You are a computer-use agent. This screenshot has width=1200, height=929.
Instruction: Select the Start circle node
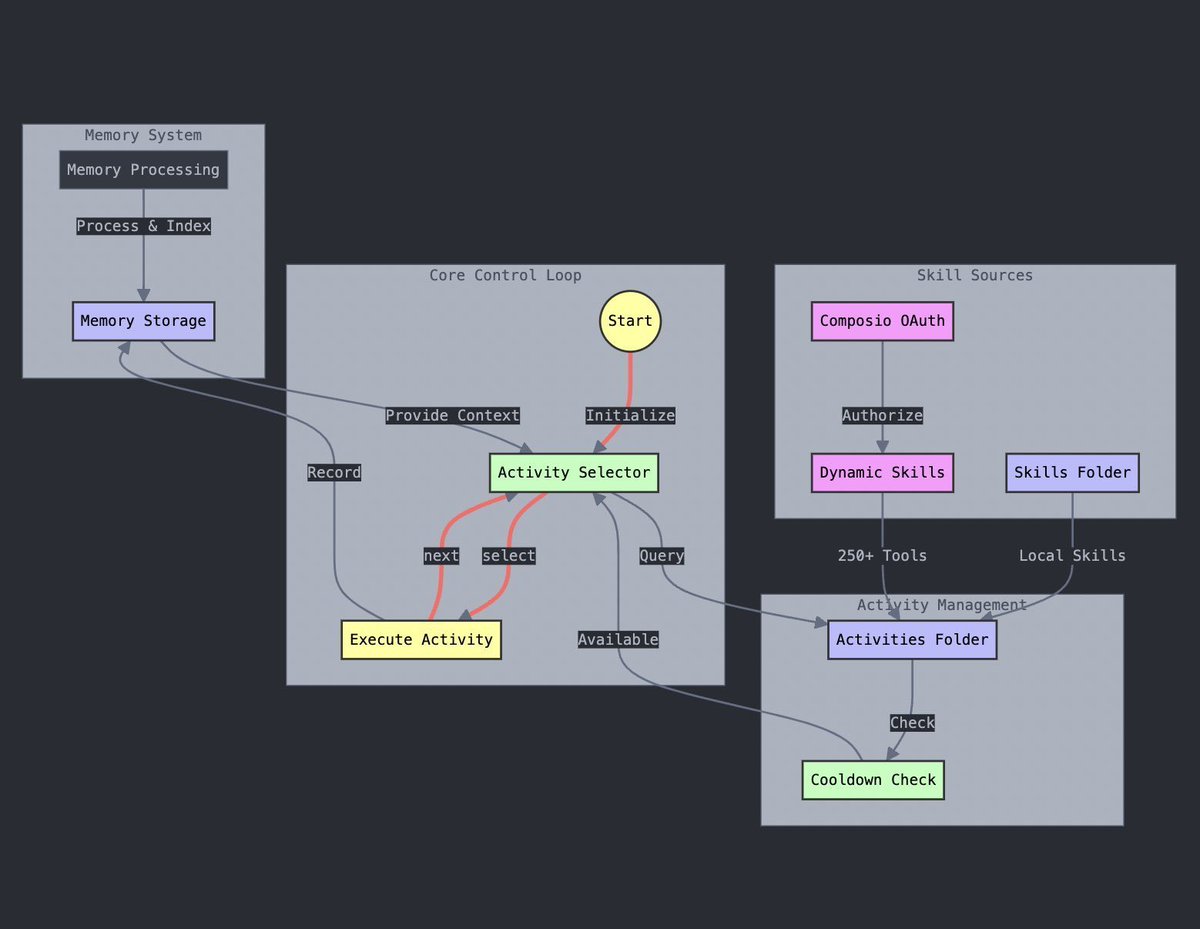[x=629, y=321]
